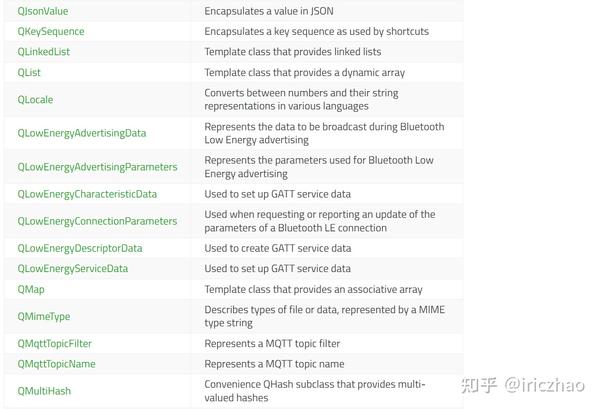Select the QMultiHash class link

[x=44, y=391]
